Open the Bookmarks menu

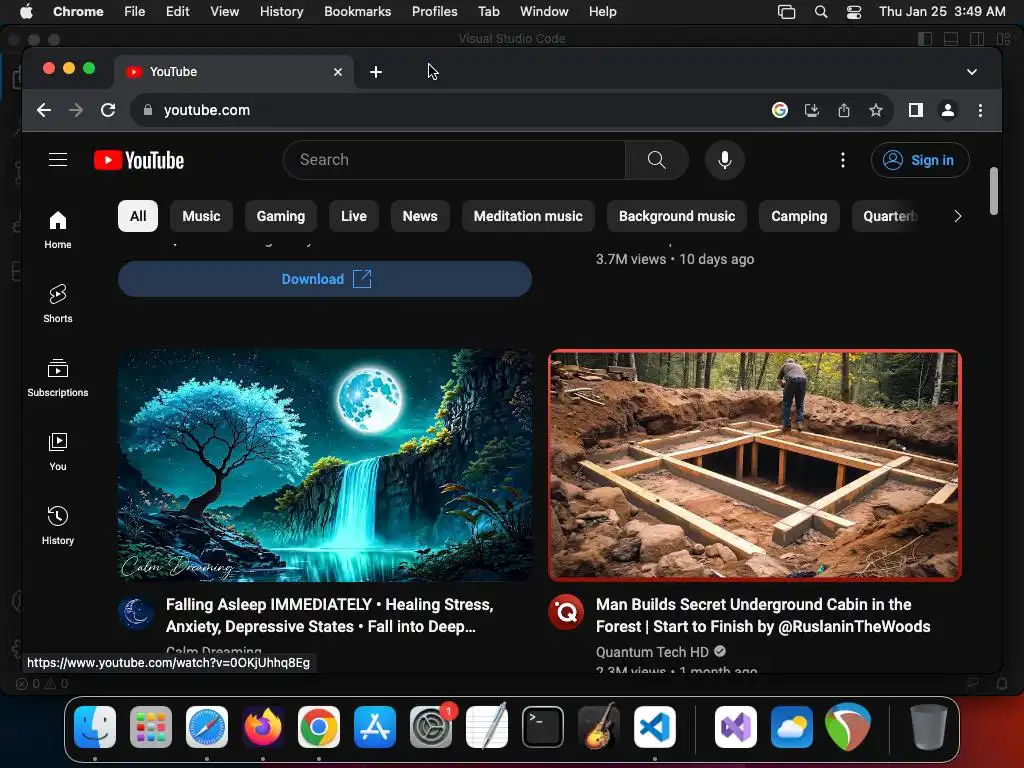coord(358,11)
